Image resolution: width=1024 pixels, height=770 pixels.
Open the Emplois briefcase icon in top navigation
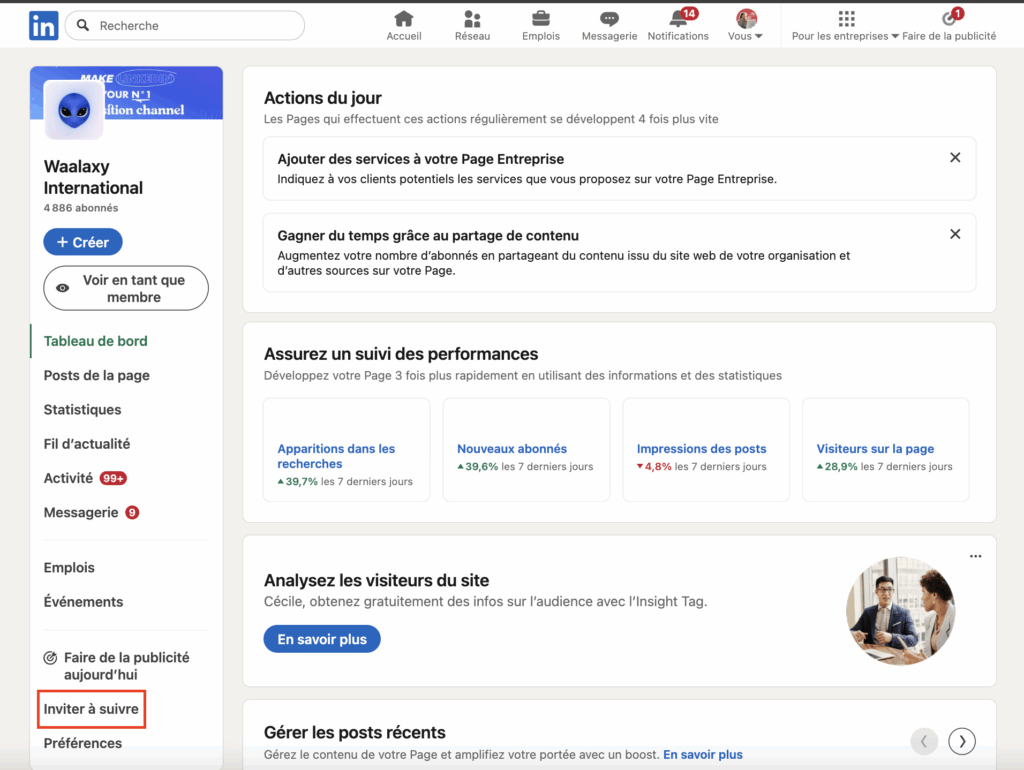[540, 18]
